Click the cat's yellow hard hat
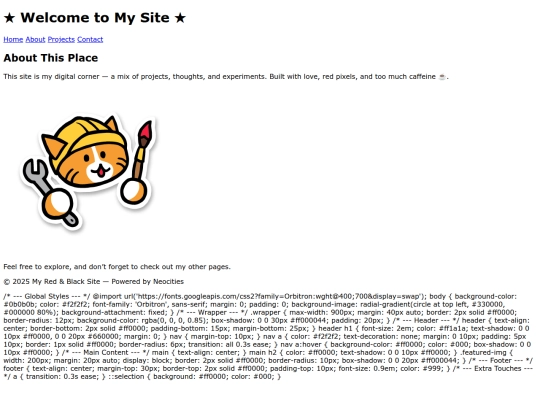 tap(91, 134)
